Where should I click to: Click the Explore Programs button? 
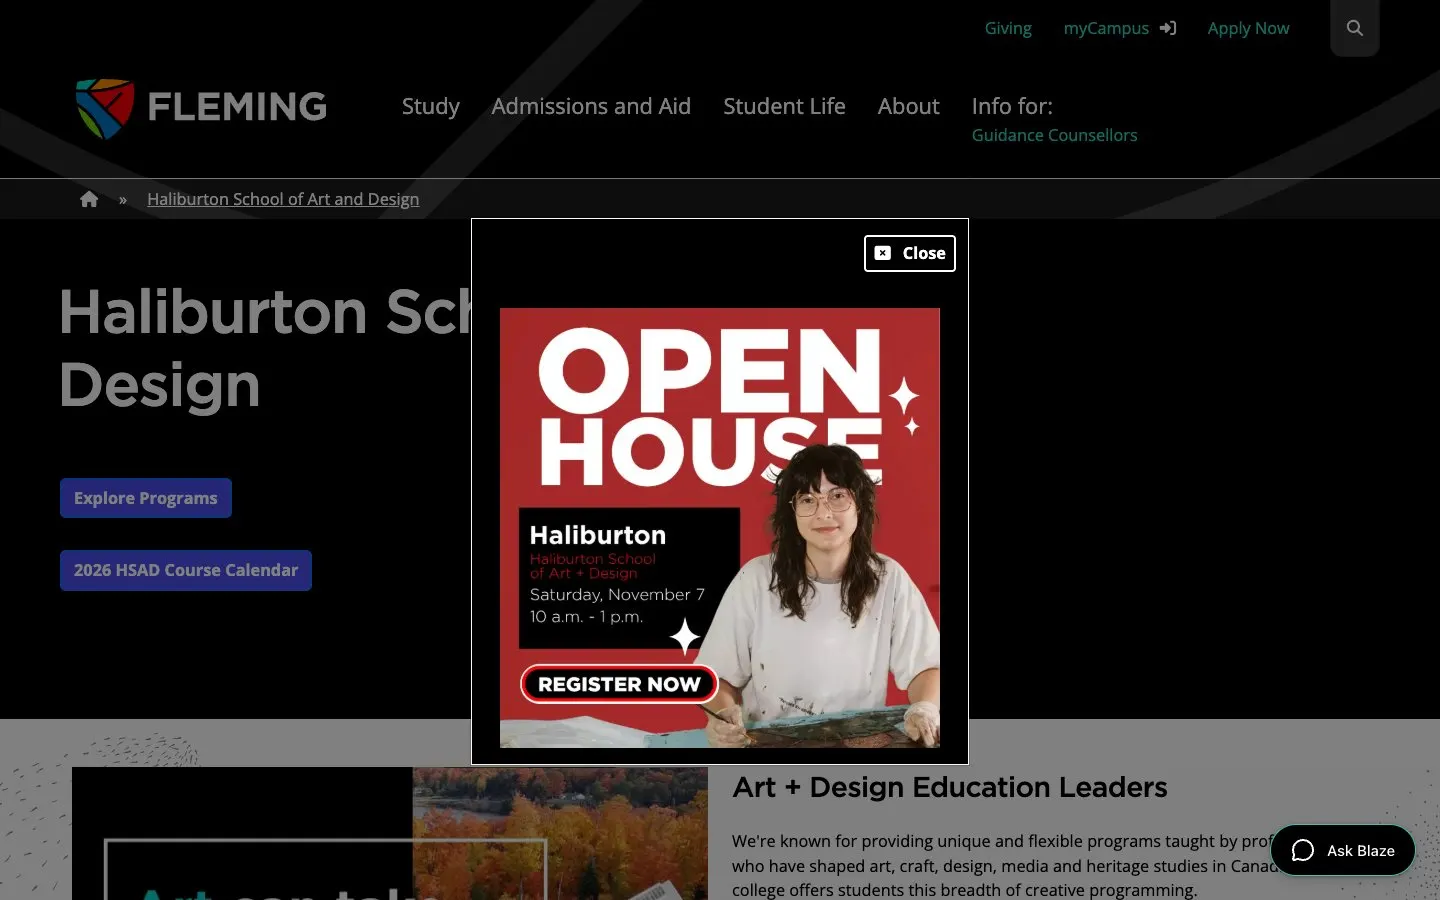coord(146,498)
